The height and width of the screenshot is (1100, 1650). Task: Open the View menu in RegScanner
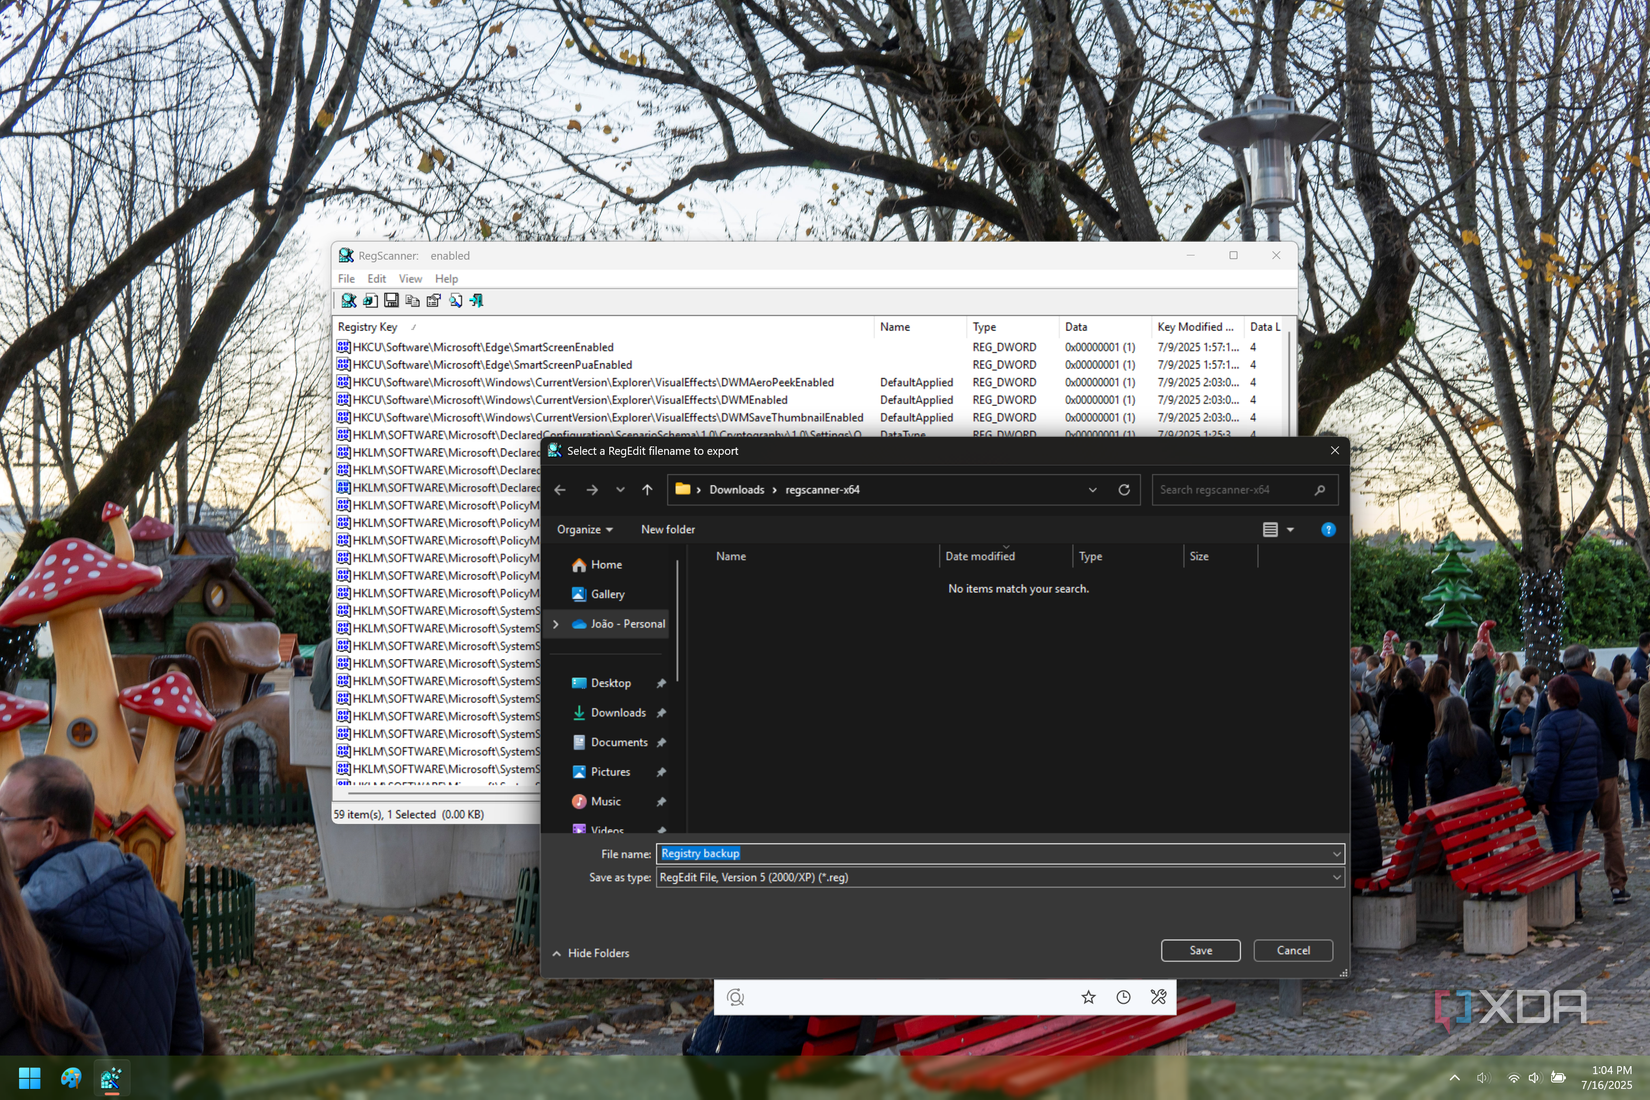tap(410, 278)
